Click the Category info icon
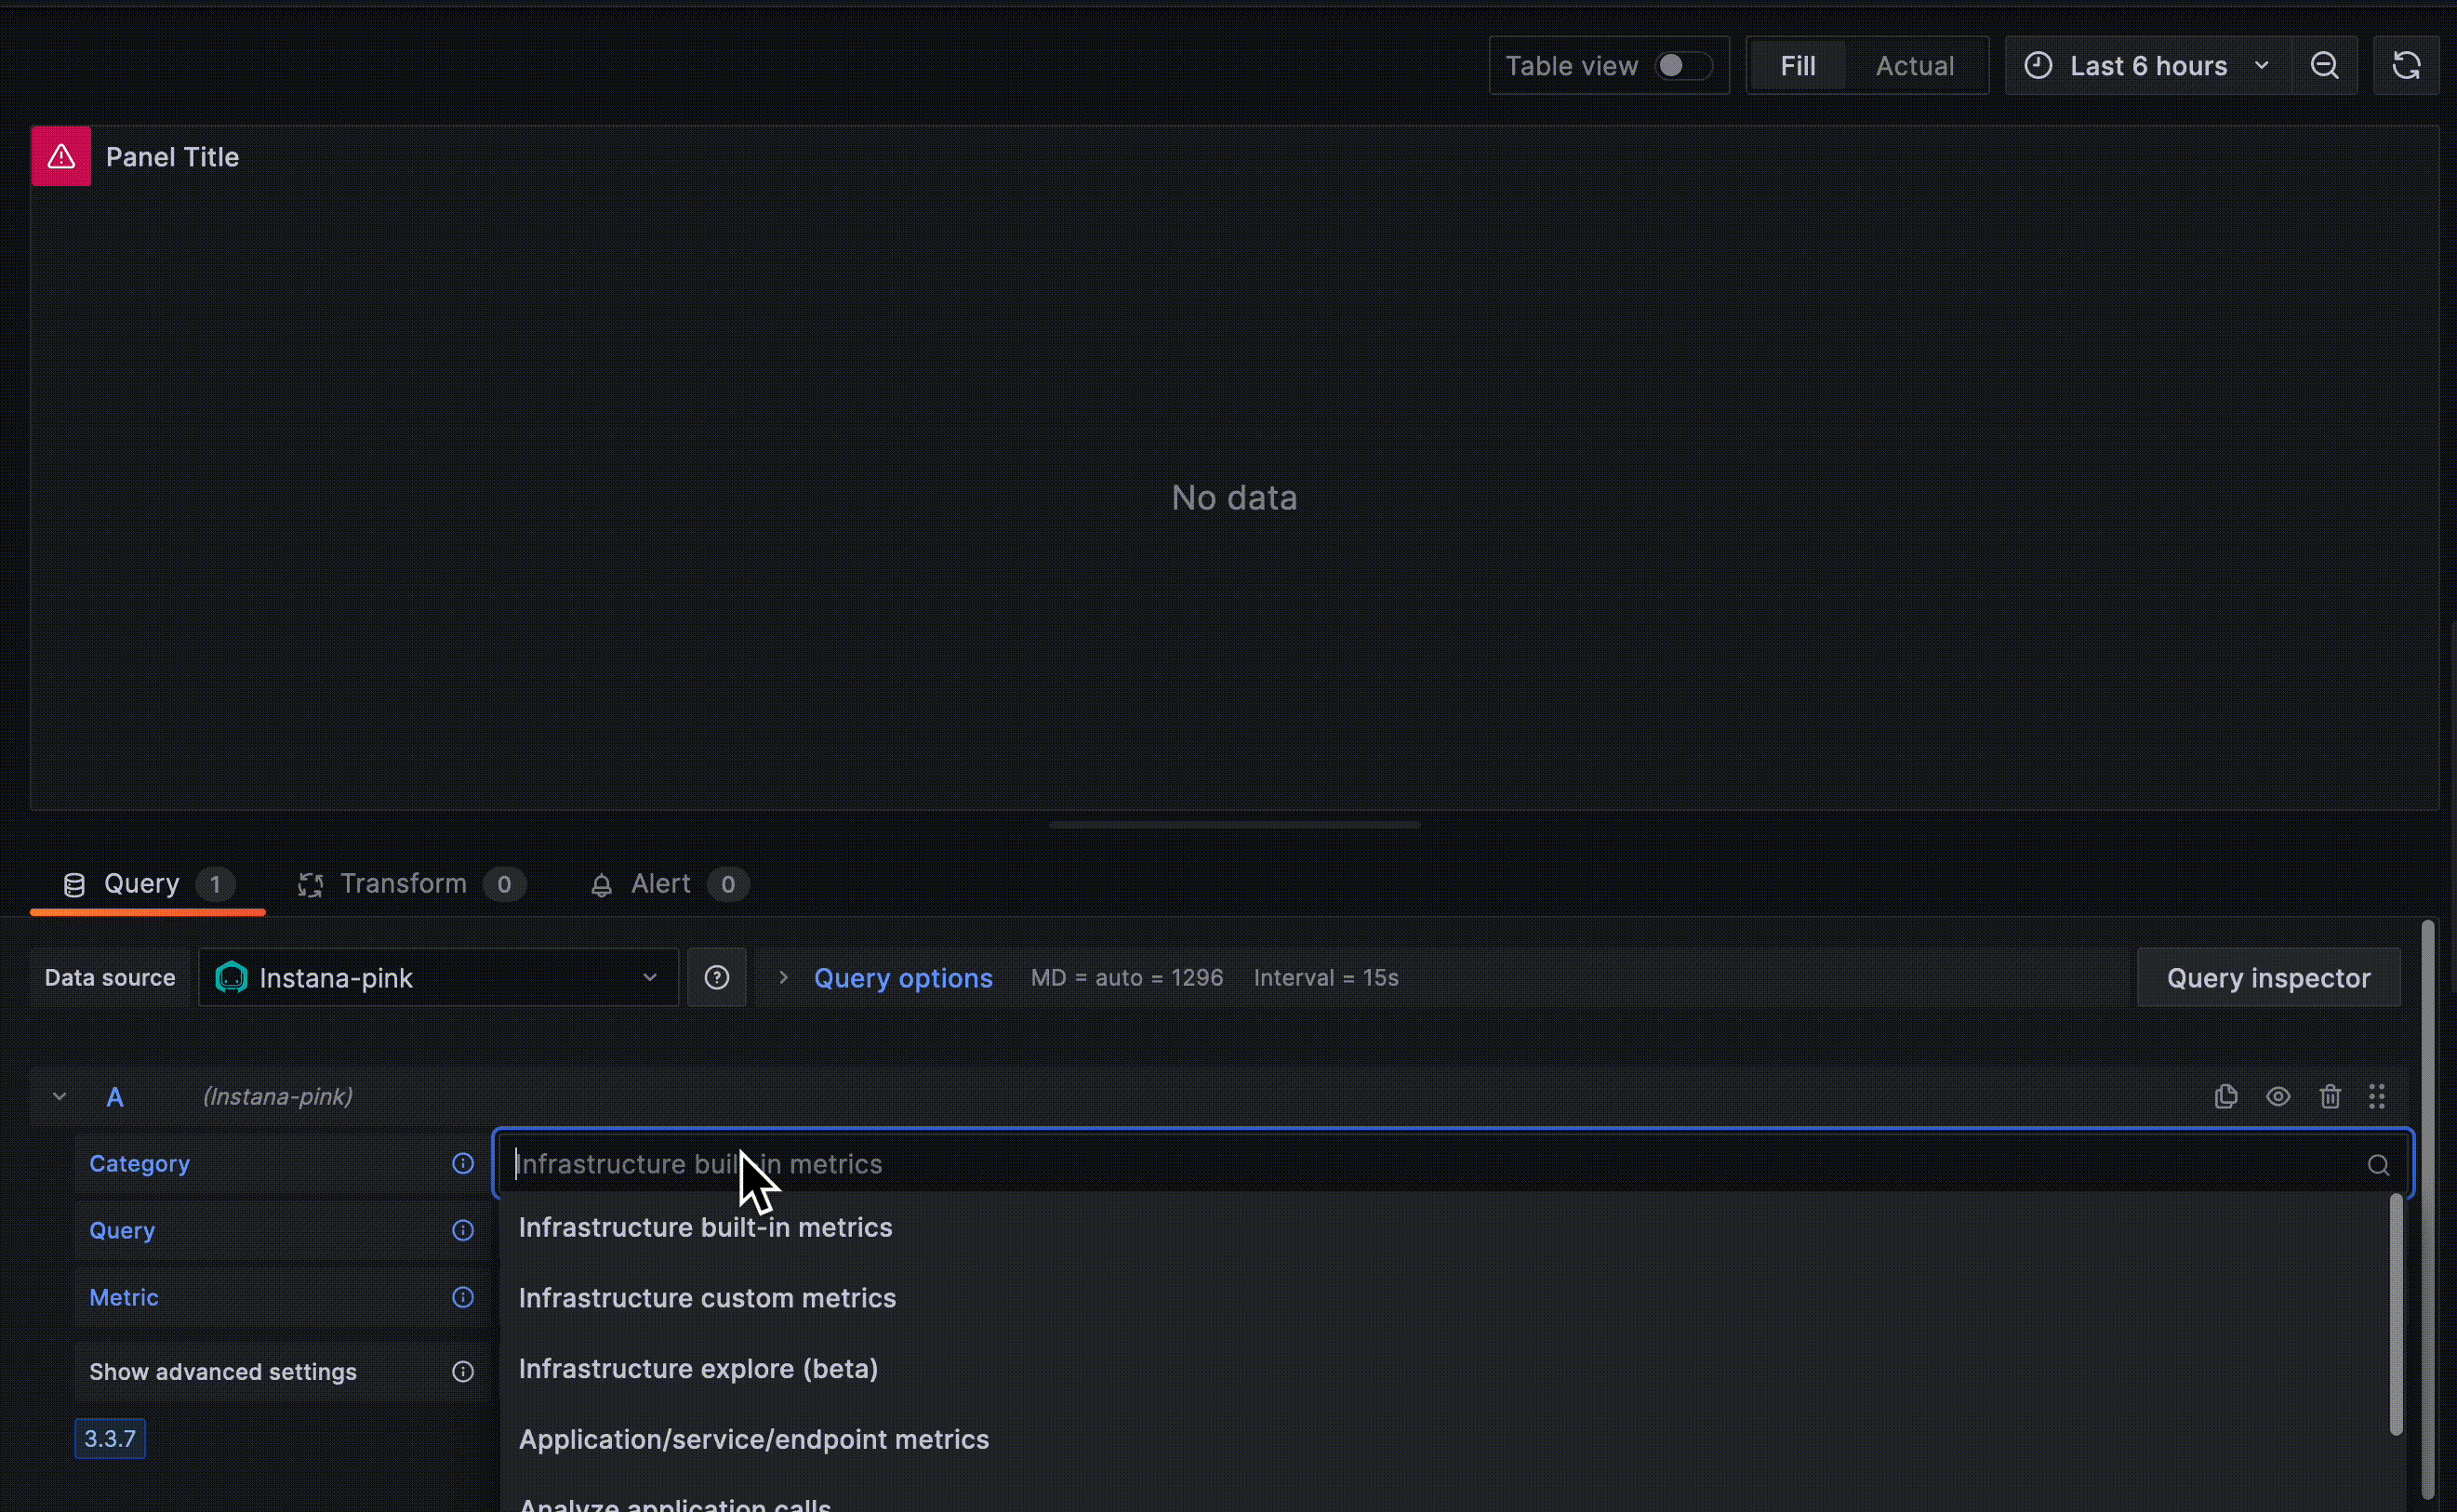This screenshot has width=2457, height=1512. [462, 1163]
